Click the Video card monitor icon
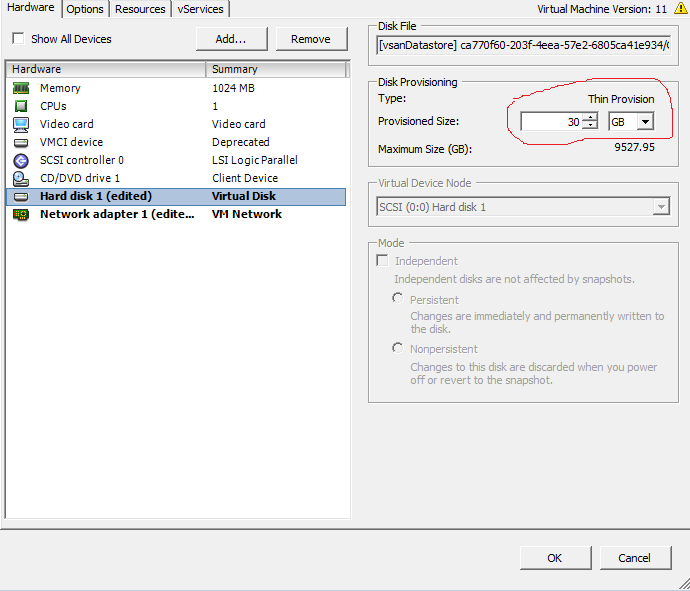Image resolution: width=690 pixels, height=591 pixels. click(x=21, y=125)
